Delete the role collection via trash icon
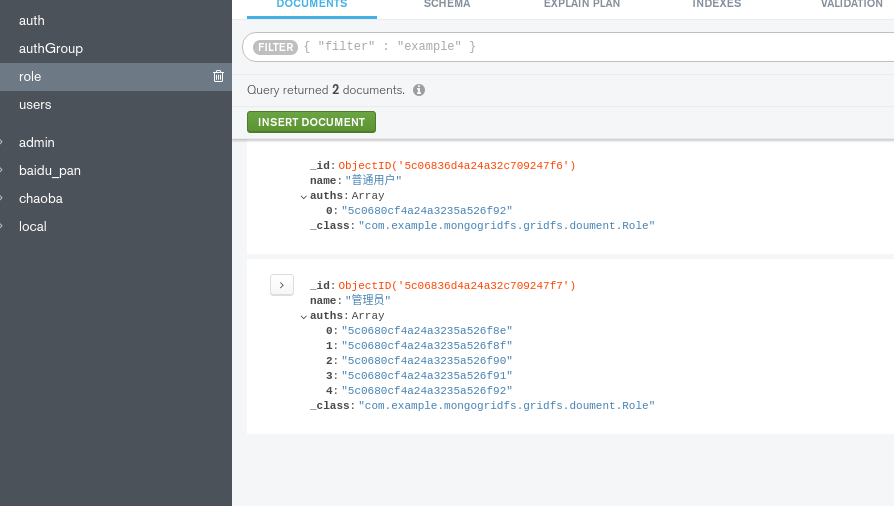This screenshot has height=506, width=894. click(x=218, y=76)
